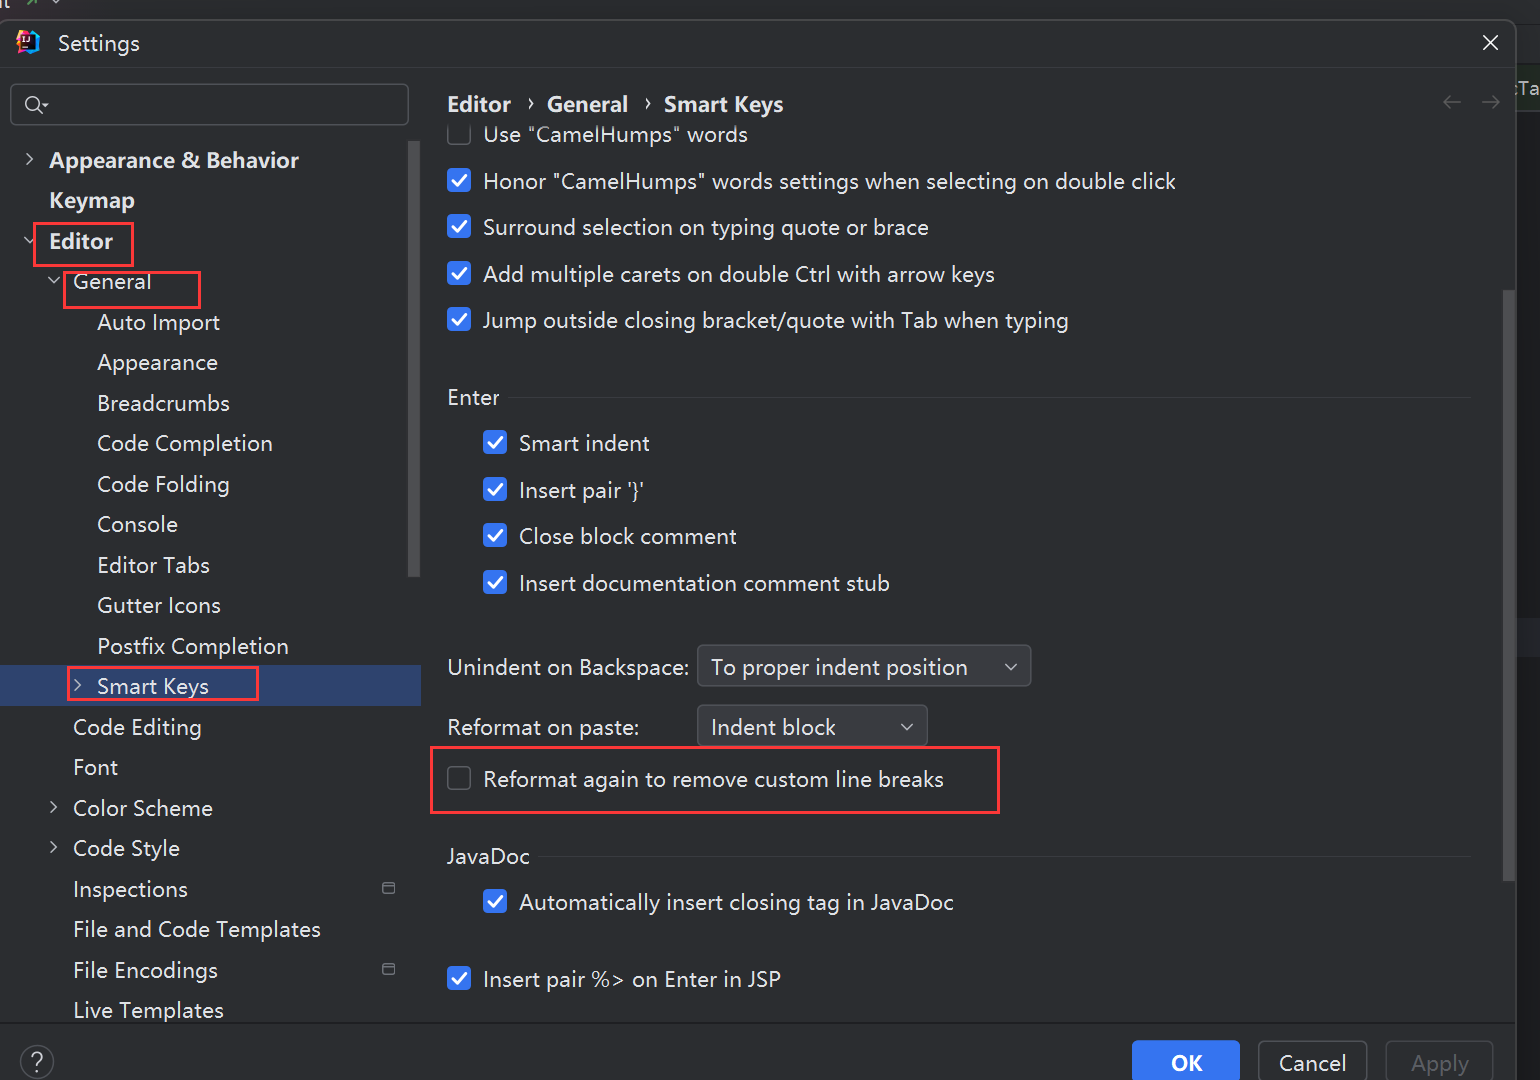Open the Reformat on paste dropdown
The image size is (1540, 1080).
click(x=811, y=727)
